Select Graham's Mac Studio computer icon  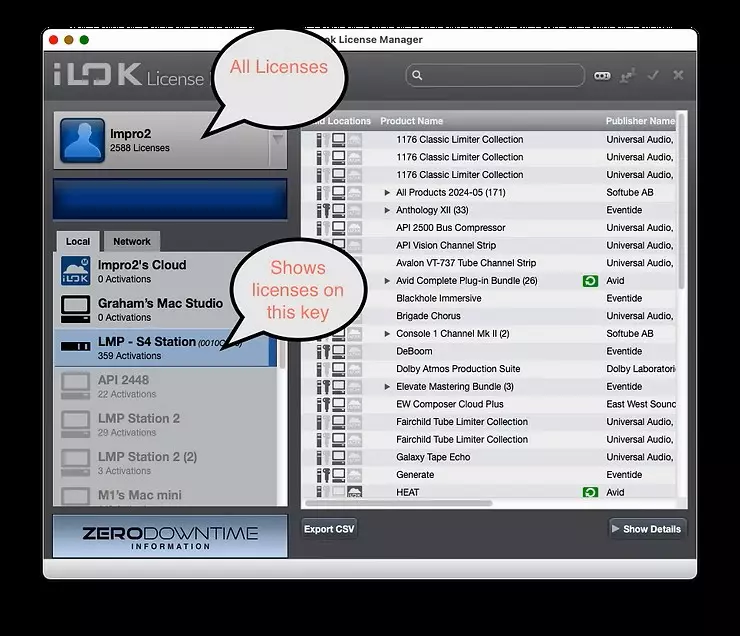click(76, 309)
